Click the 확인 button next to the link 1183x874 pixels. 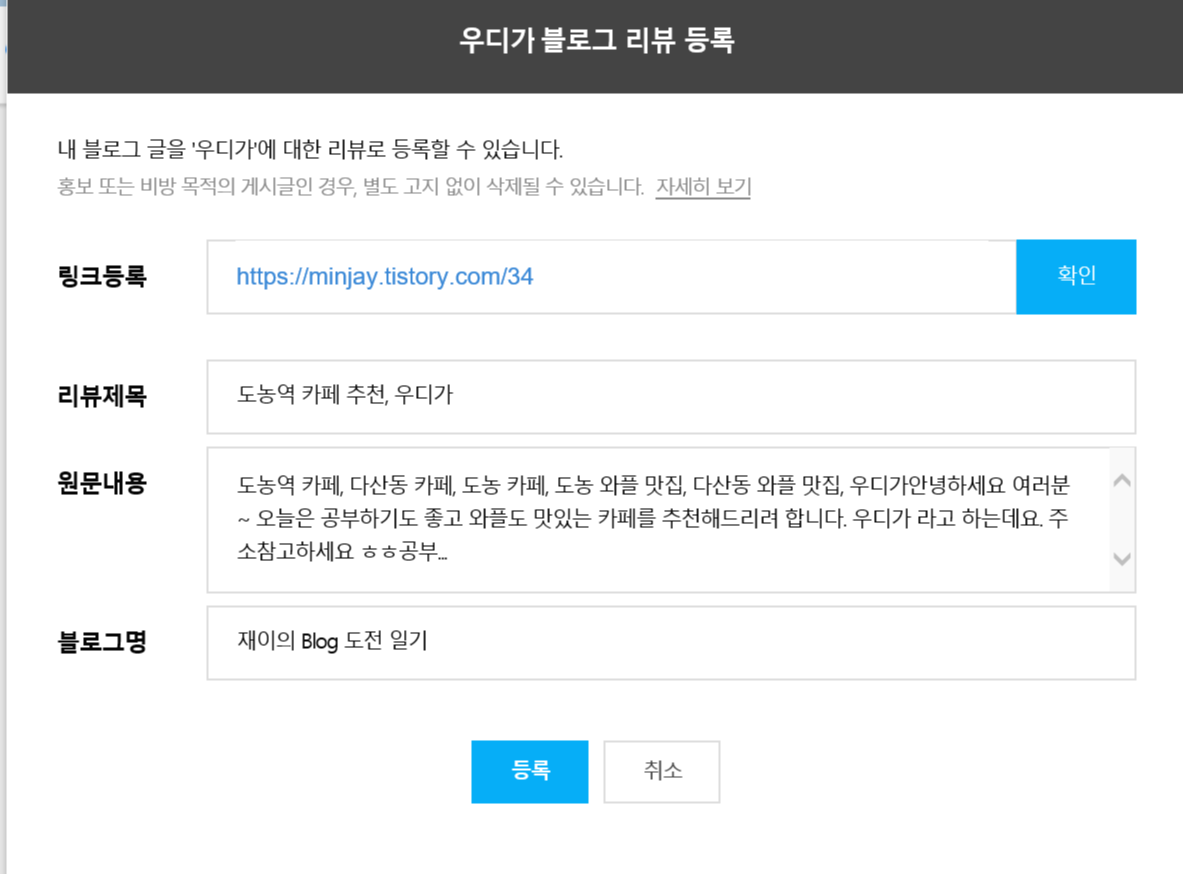(1076, 276)
